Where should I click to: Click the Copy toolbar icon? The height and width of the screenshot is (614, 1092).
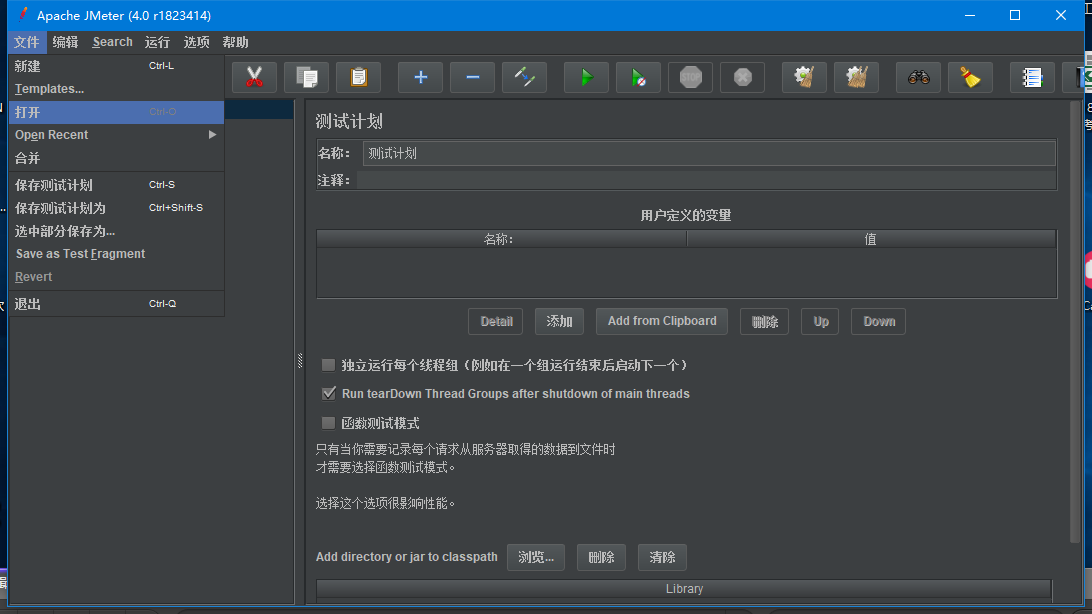click(306, 77)
